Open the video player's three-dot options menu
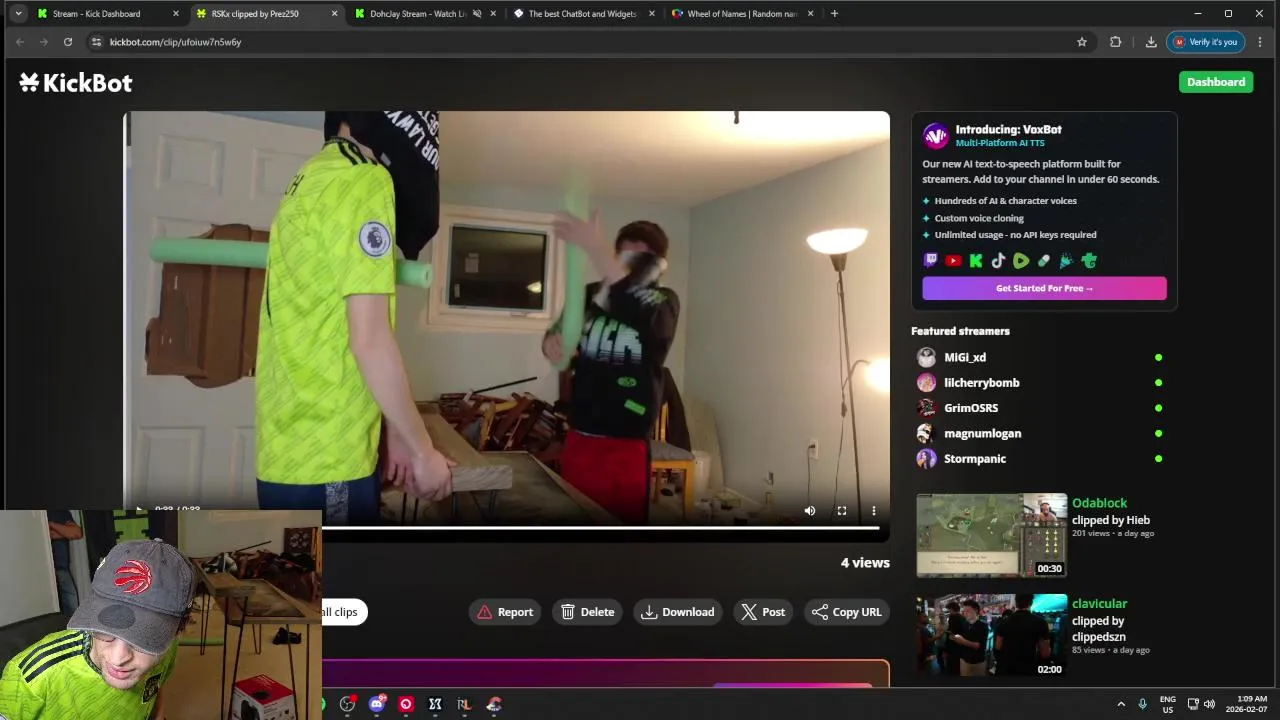Screen dimensions: 1280x720 tap(874, 511)
